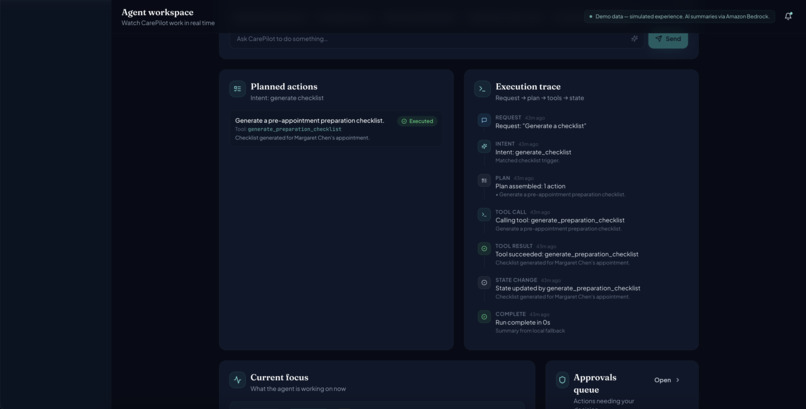Click the STATE CHANGE step icon
The height and width of the screenshot is (409, 806).
pyautogui.click(x=484, y=283)
